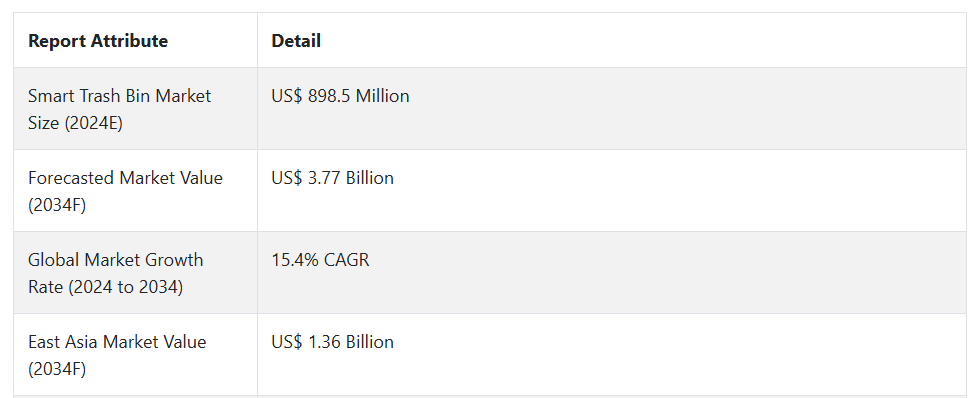Click the word Billion in the East Asia row
Image resolution: width=976 pixels, height=398 pixels.
tap(370, 342)
